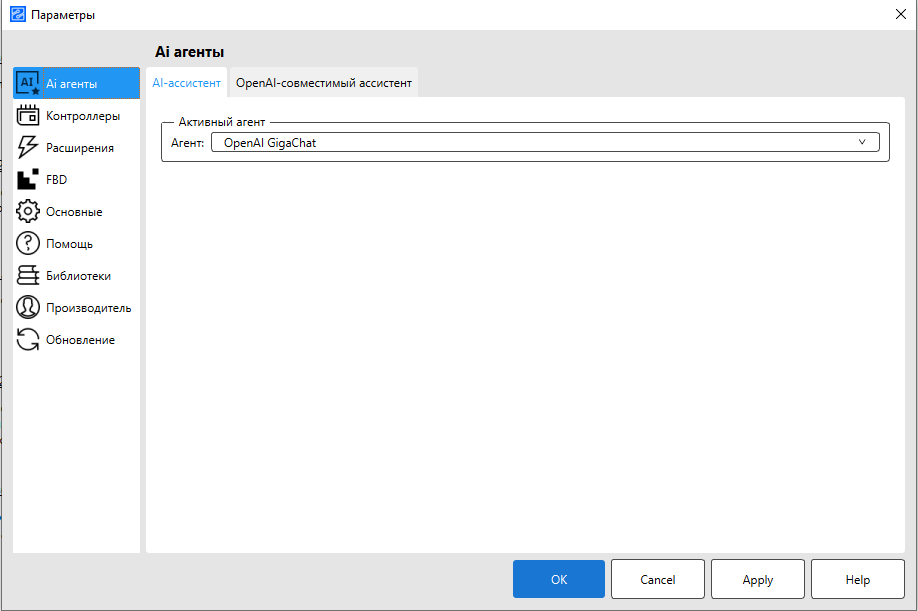
Task: Select the Библиотеки text entry
Action: pyautogui.click(x=78, y=276)
